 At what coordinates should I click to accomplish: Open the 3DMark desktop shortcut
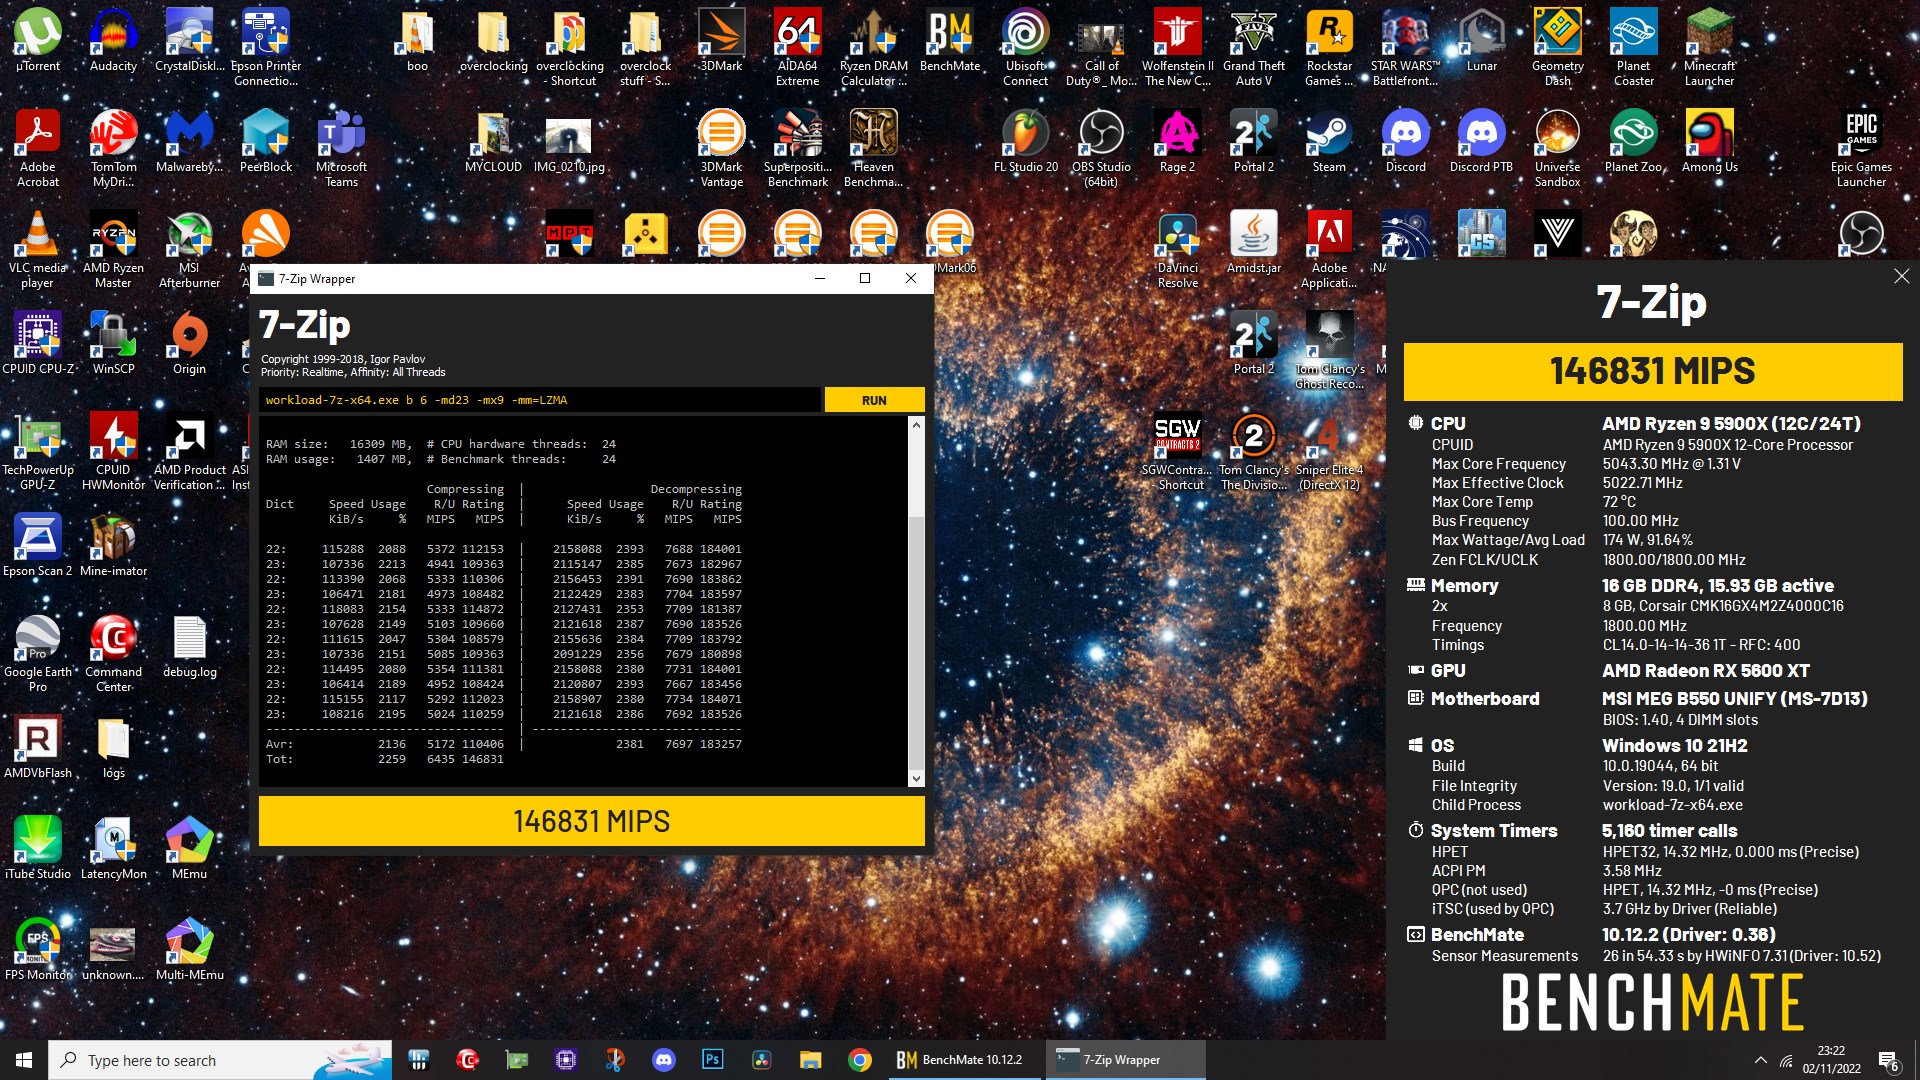coord(721,40)
